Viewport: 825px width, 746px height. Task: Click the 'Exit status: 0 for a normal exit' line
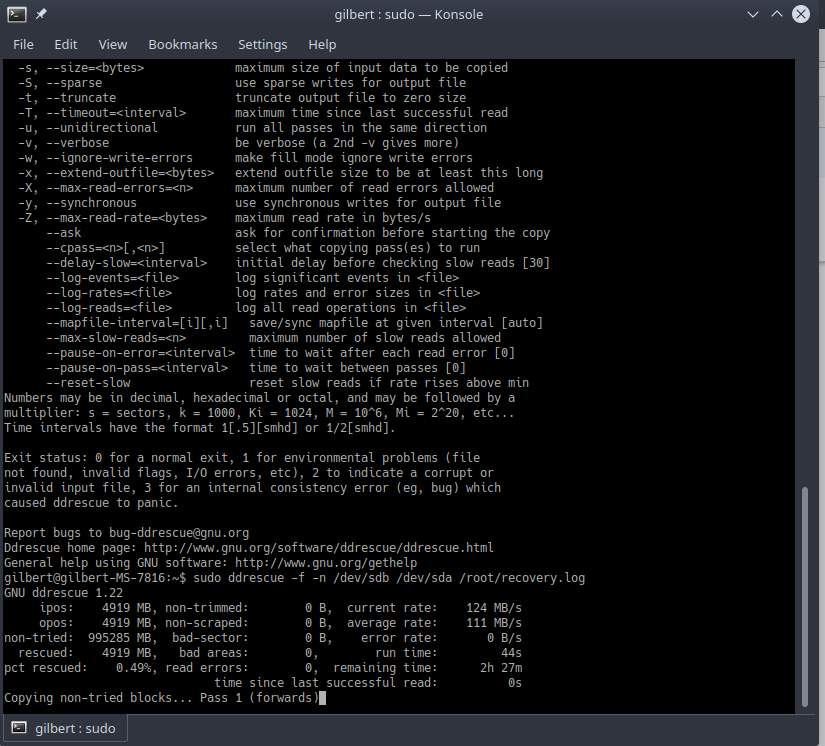click(x=242, y=458)
